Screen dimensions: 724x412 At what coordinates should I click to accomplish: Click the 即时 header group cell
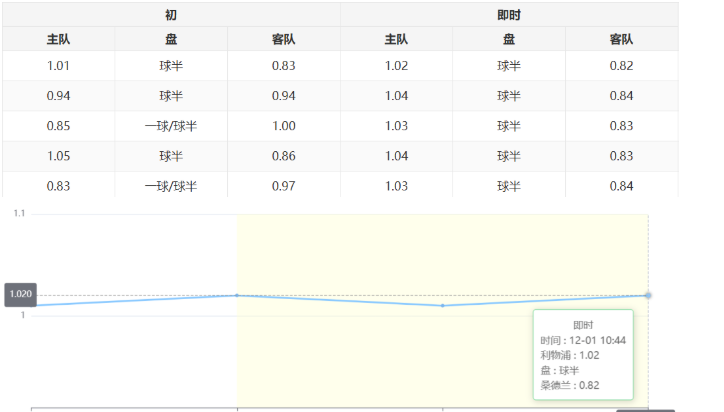click(x=508, y=15)
